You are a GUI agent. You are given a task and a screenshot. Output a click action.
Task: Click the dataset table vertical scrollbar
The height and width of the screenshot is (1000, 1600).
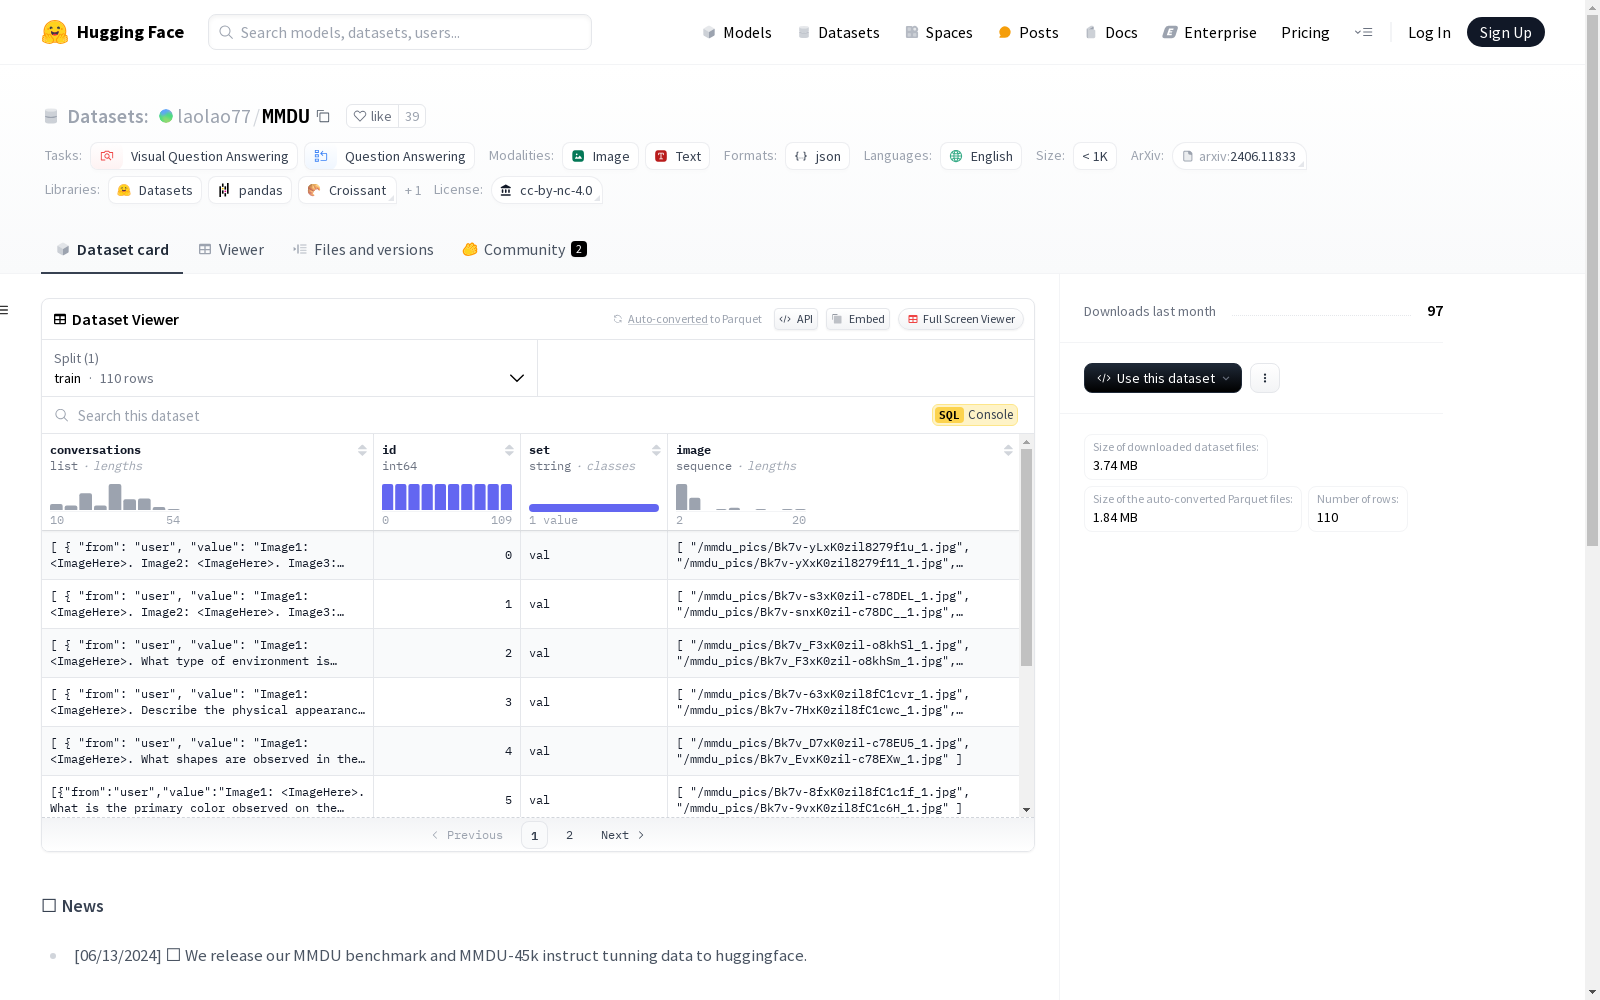1026,557
